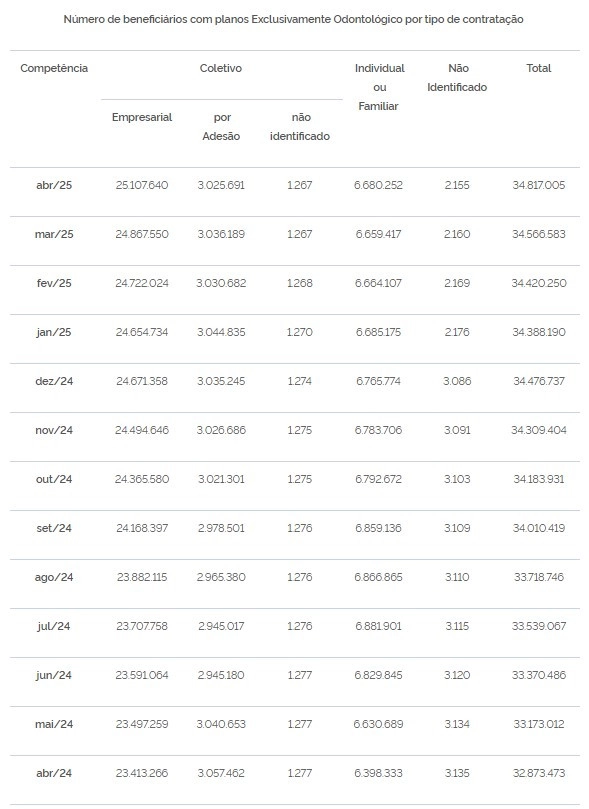Screen dimensions: 589x809
Task: Click the table title text
Action: tap(293, 20)
